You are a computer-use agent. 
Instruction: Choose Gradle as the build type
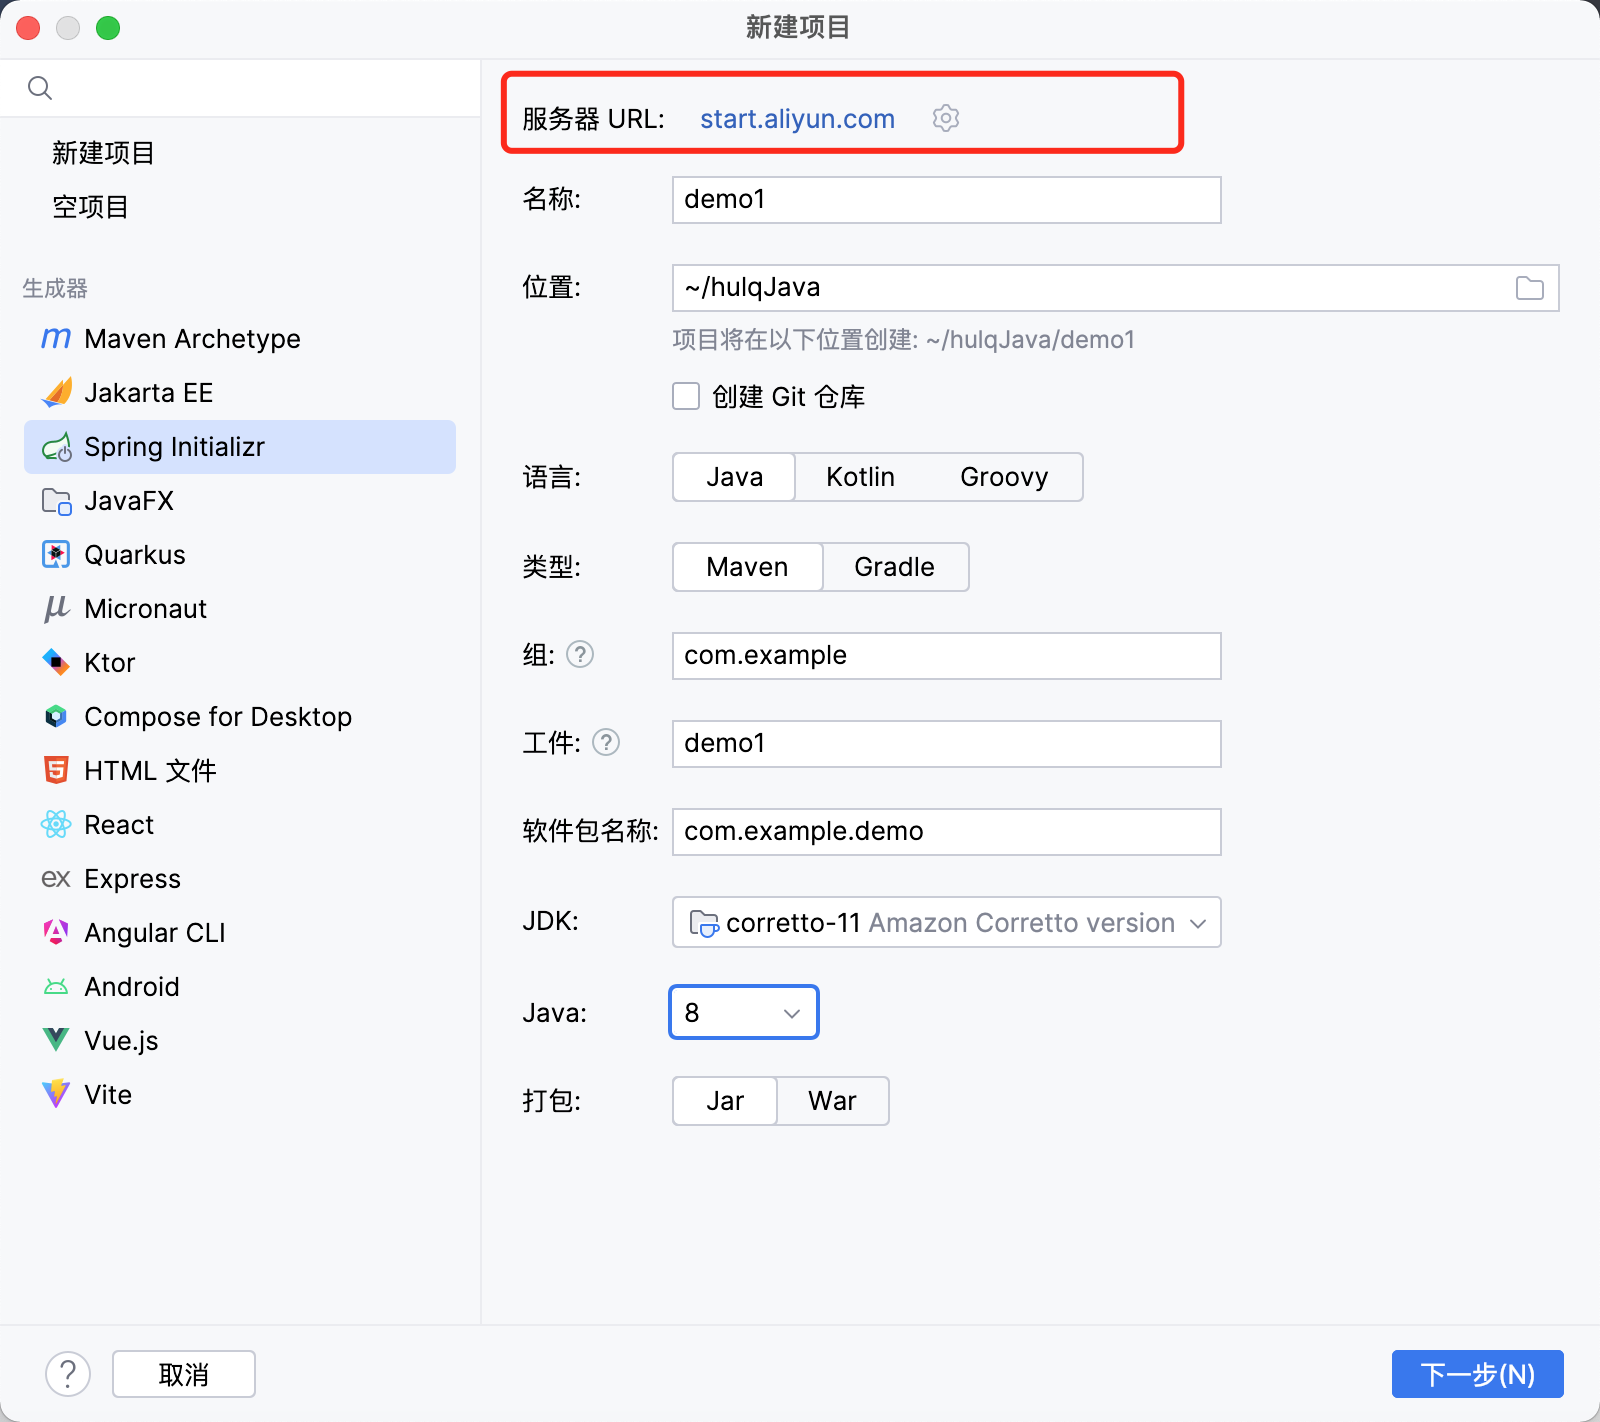[894, 567]
